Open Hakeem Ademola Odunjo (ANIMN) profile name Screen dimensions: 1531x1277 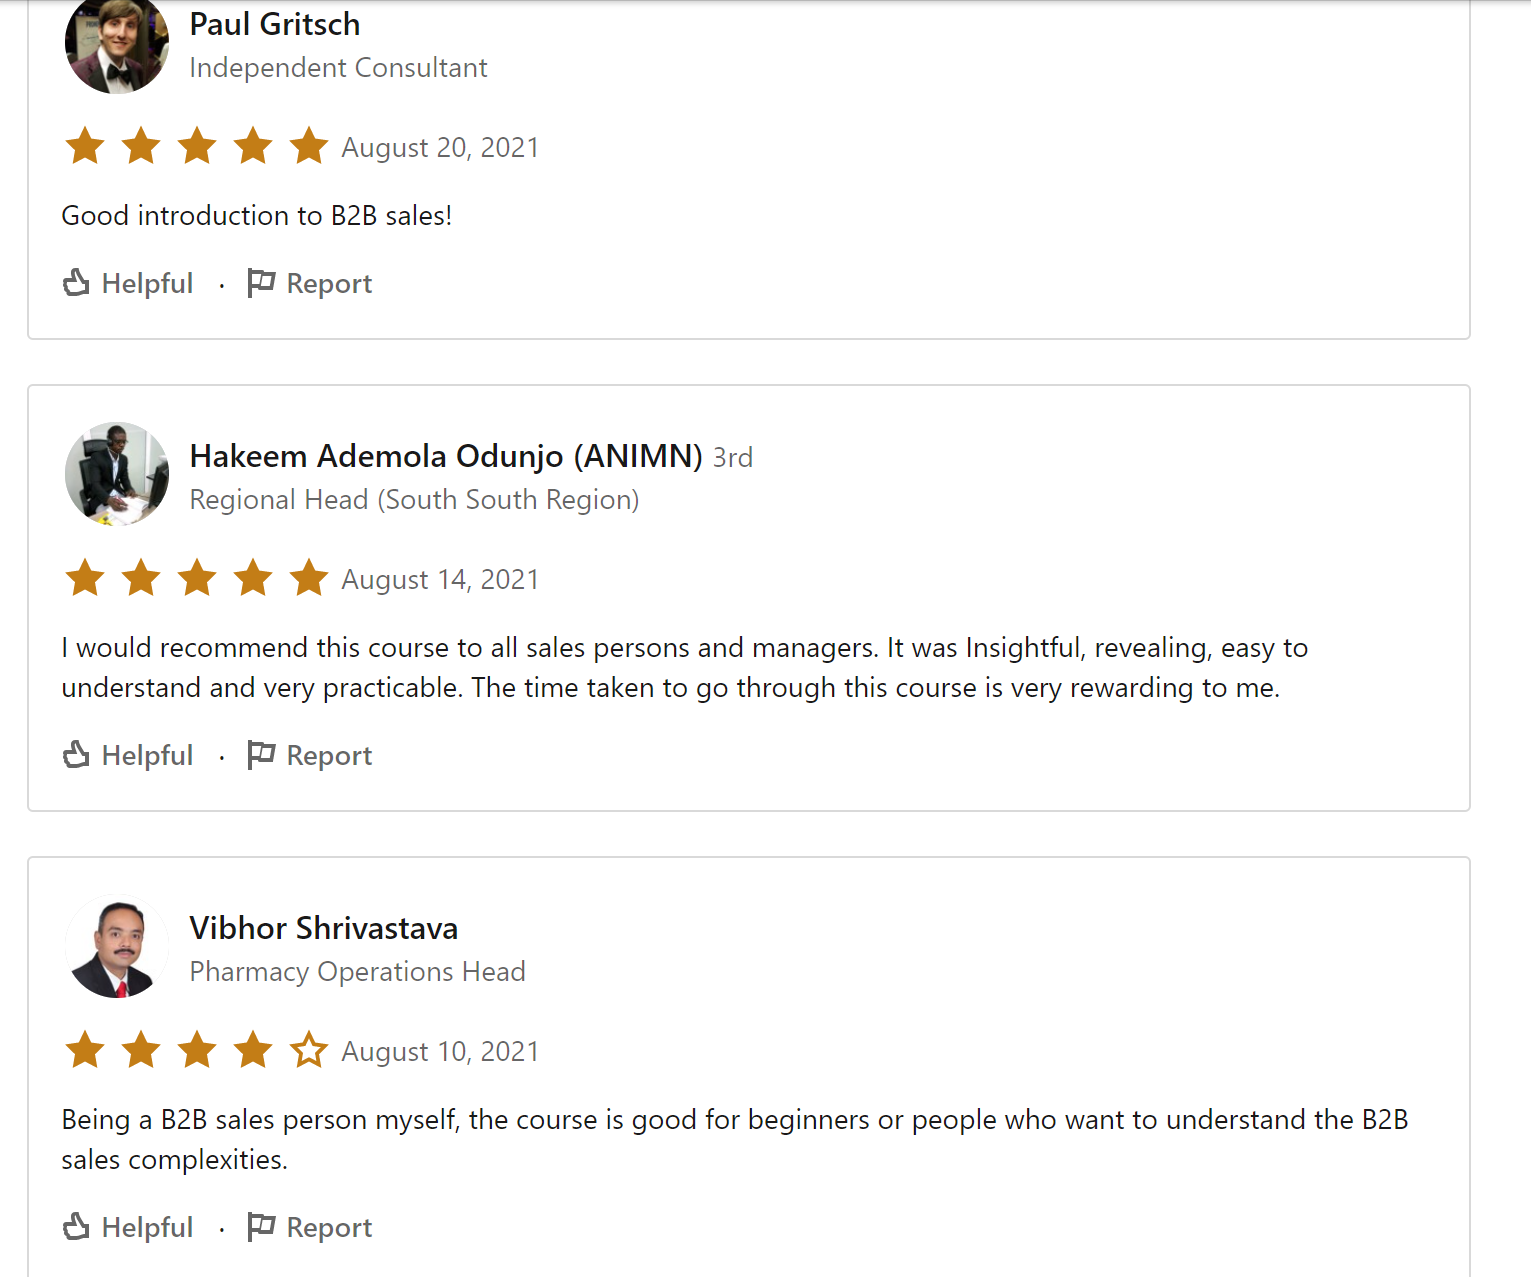pos(446,456)
